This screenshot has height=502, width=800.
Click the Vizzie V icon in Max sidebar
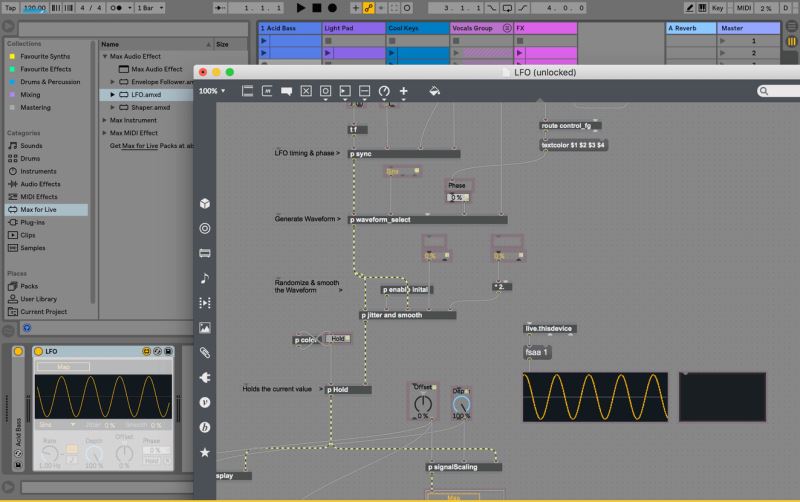tap(205, 403)
